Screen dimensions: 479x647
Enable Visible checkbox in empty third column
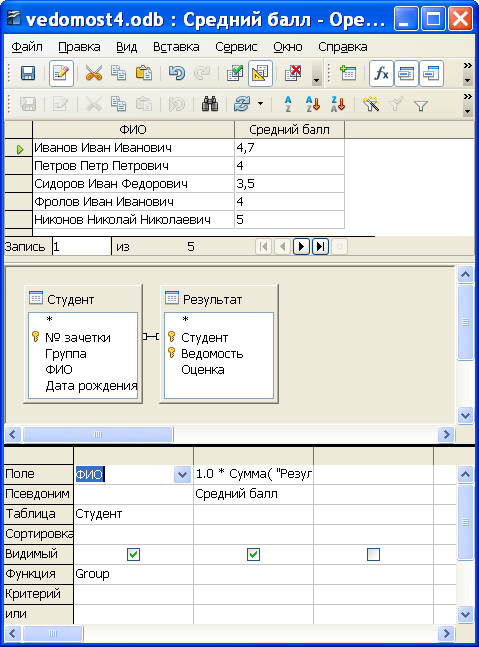(x=373, y=554)
